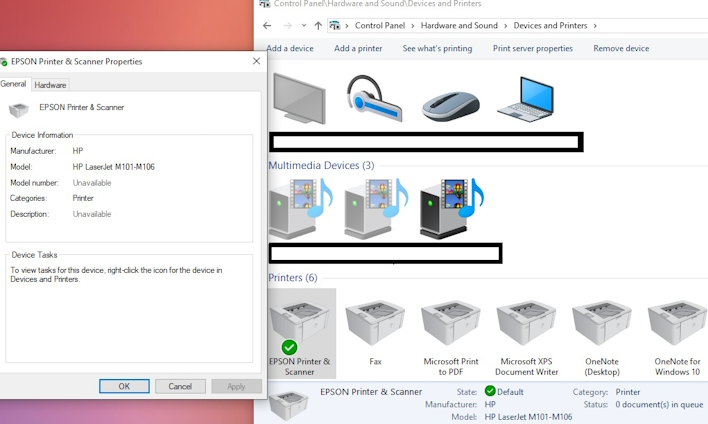Screen dimensions: 708x424
Task: Click the Default state in details pane
Action: point(510,392)
